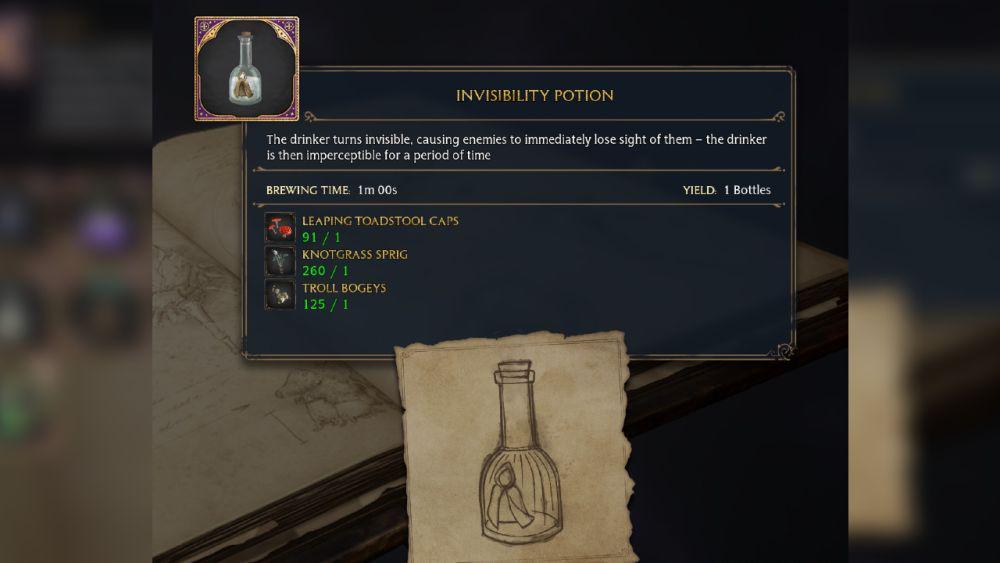1000x563 pixels.
Task: Select the Troll Bogeys ingredient icon
Action: click(x=280, y=295)
